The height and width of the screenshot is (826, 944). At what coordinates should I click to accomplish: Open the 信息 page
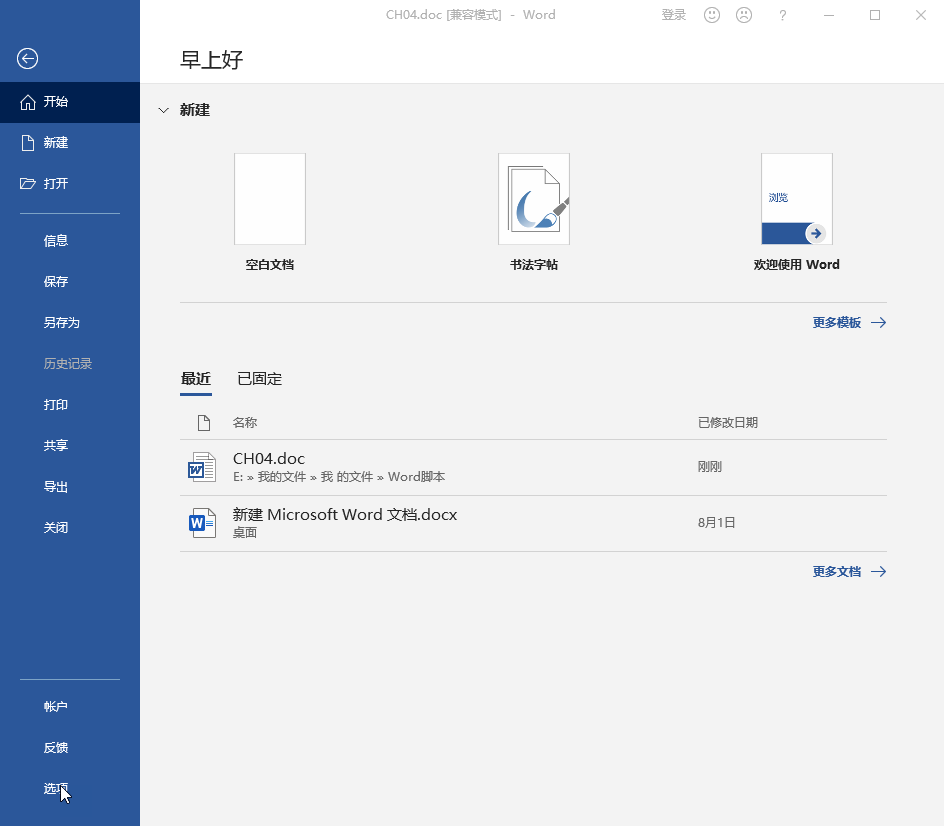pos(70,241)
